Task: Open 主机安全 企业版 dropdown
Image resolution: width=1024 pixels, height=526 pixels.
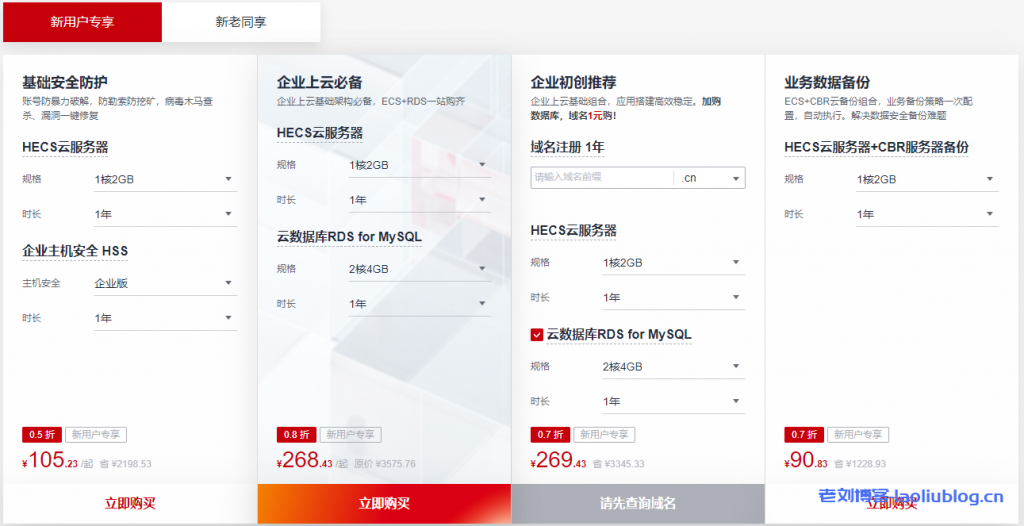Action: click(165, 284)
